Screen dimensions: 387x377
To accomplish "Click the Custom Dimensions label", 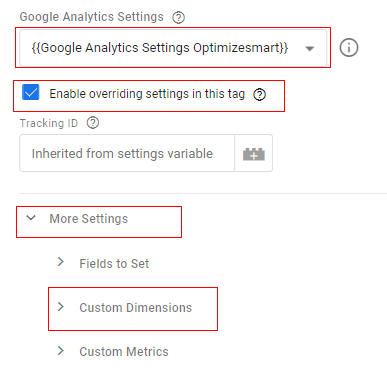I will pyautogui.click(x=136, y=308).
